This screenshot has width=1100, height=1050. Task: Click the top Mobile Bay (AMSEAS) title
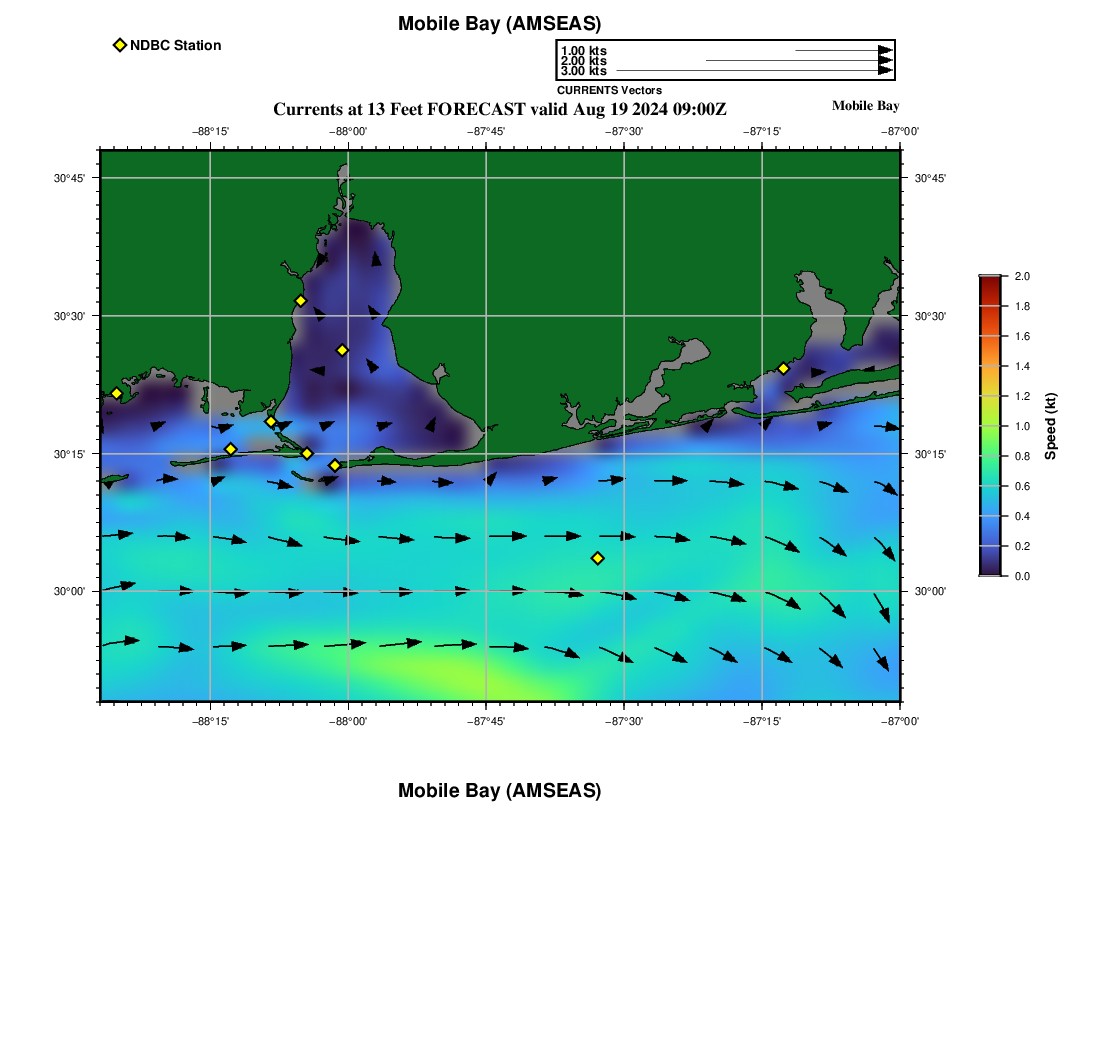click(x=499, y=24)
